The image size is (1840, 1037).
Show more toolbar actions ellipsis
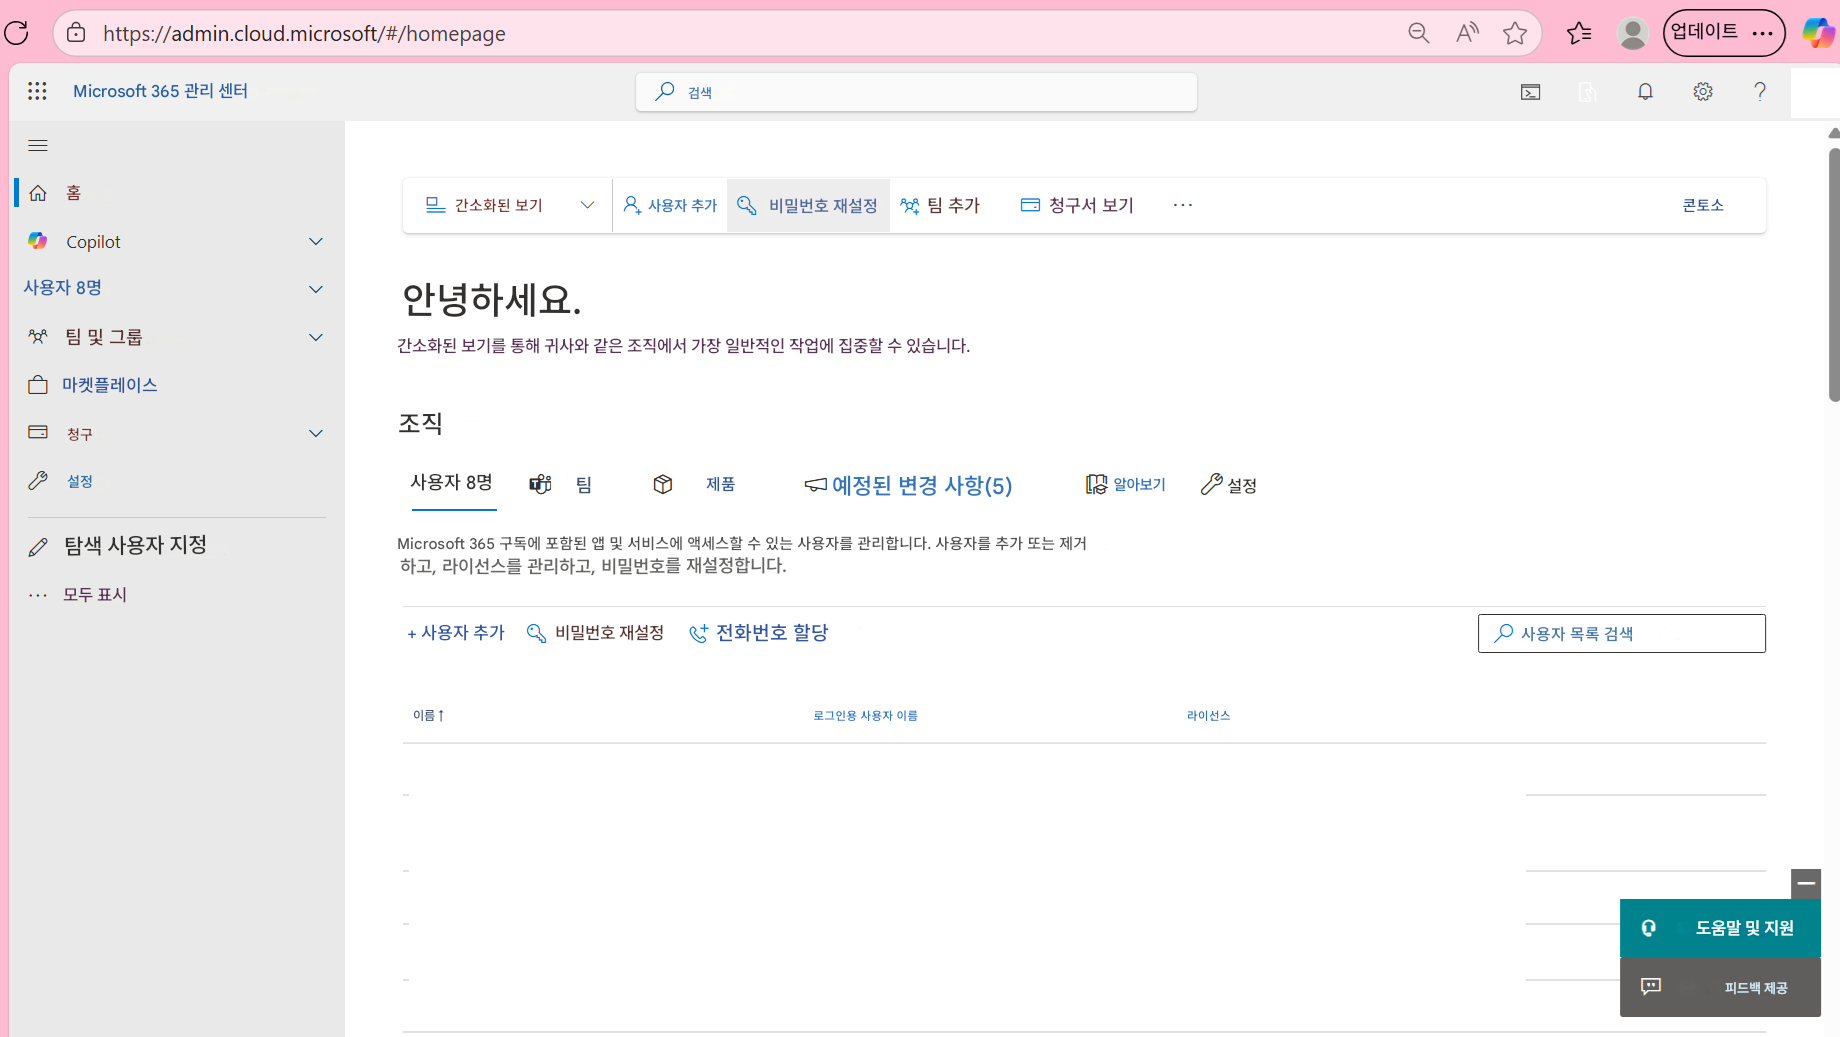tap(1183, 205)
